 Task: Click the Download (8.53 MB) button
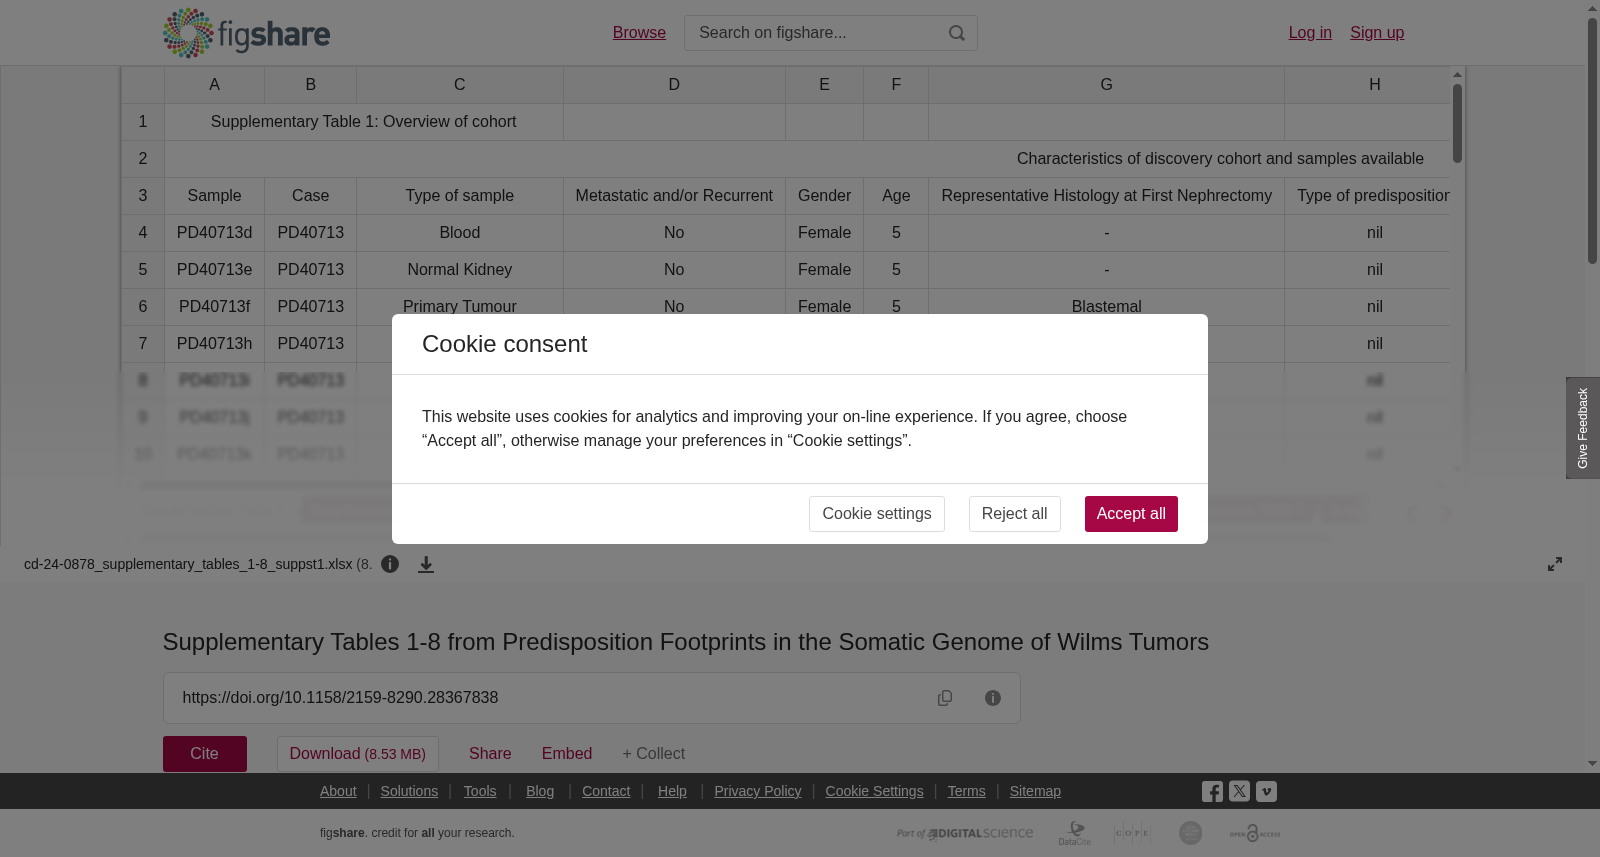click(358, 754)
